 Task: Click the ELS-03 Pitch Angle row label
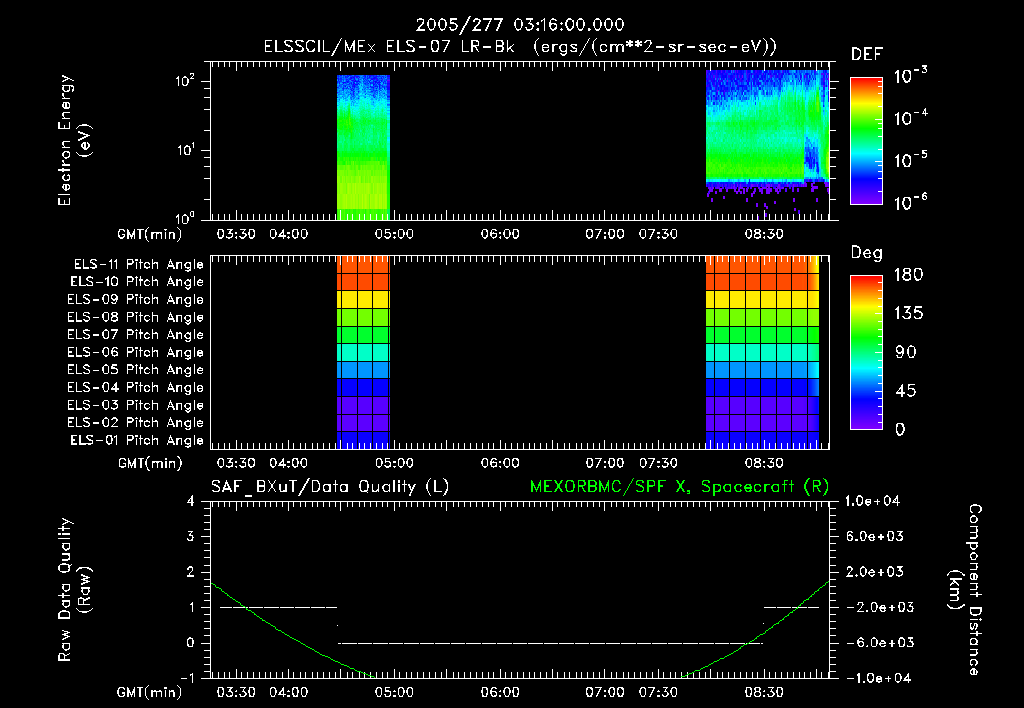pyautogui.click(x=136, y=406)
